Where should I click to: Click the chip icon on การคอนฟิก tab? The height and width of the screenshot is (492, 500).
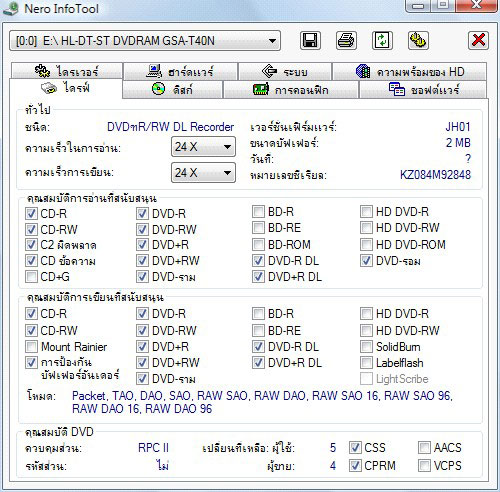click(261, 89)
